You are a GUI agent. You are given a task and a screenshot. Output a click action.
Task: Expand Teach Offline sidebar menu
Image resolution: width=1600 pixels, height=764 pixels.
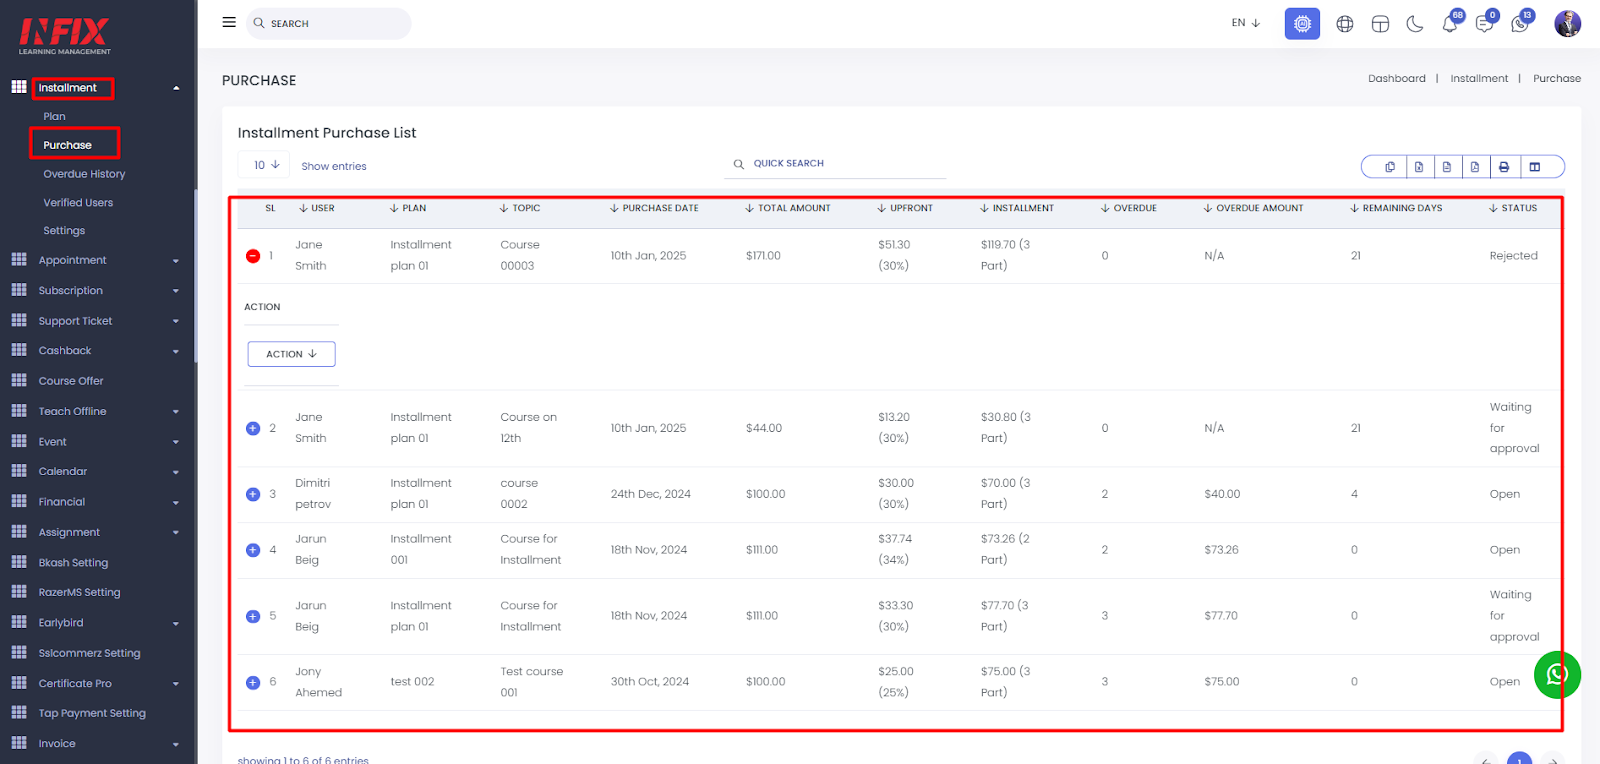(x=96, y=411)
